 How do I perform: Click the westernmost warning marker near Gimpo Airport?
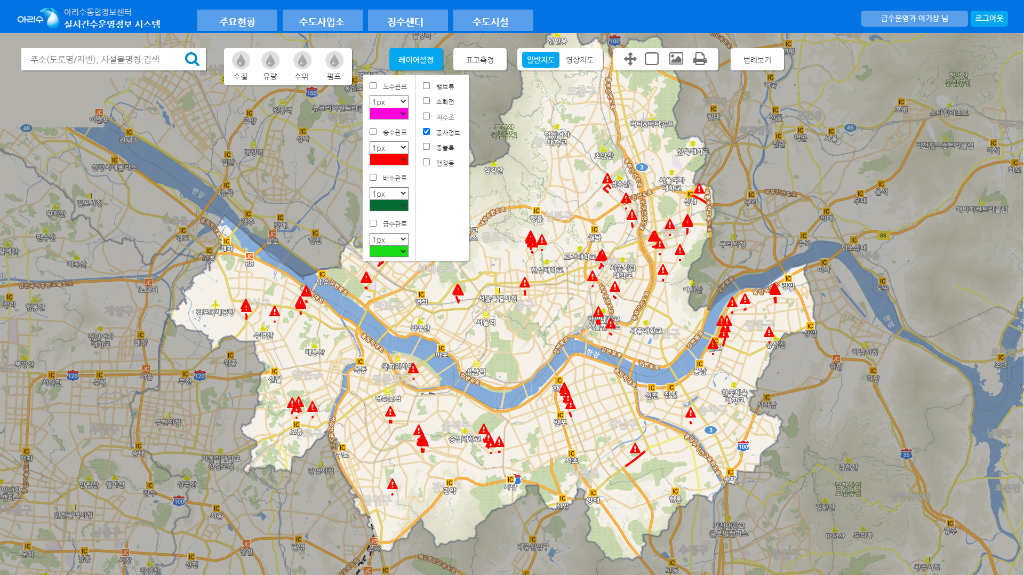coord(246,306)
